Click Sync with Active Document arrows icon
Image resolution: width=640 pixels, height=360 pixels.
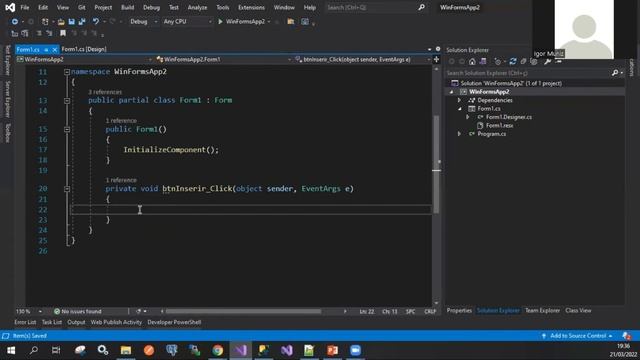pos(513,62)
